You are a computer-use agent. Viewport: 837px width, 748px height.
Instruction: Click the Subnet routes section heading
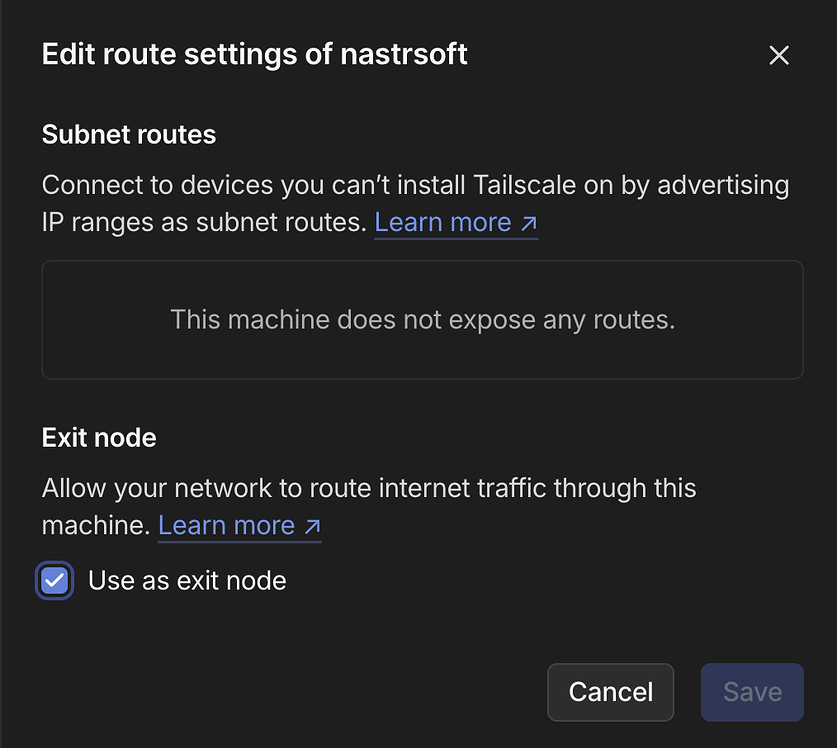pyautogui.click(x=128, y=134)
